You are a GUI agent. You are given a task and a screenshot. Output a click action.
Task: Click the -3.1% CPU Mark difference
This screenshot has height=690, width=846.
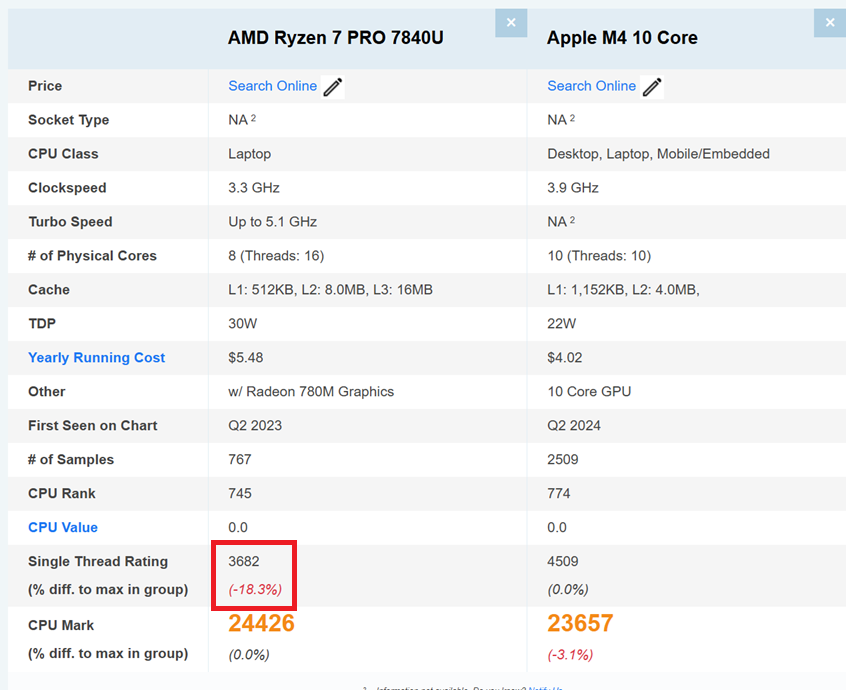click(x=570, y=655)
